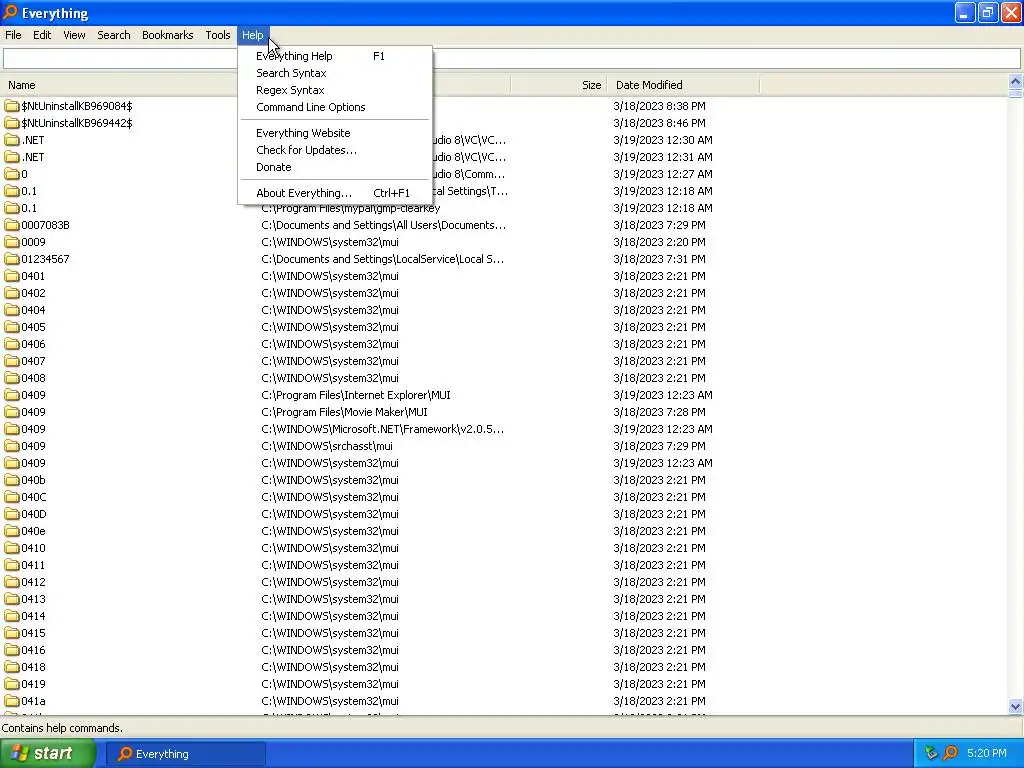Viewport: 1024px width, 768px height.
Task: Choose Donate from Help menu
Action: (x=334, y=167)
